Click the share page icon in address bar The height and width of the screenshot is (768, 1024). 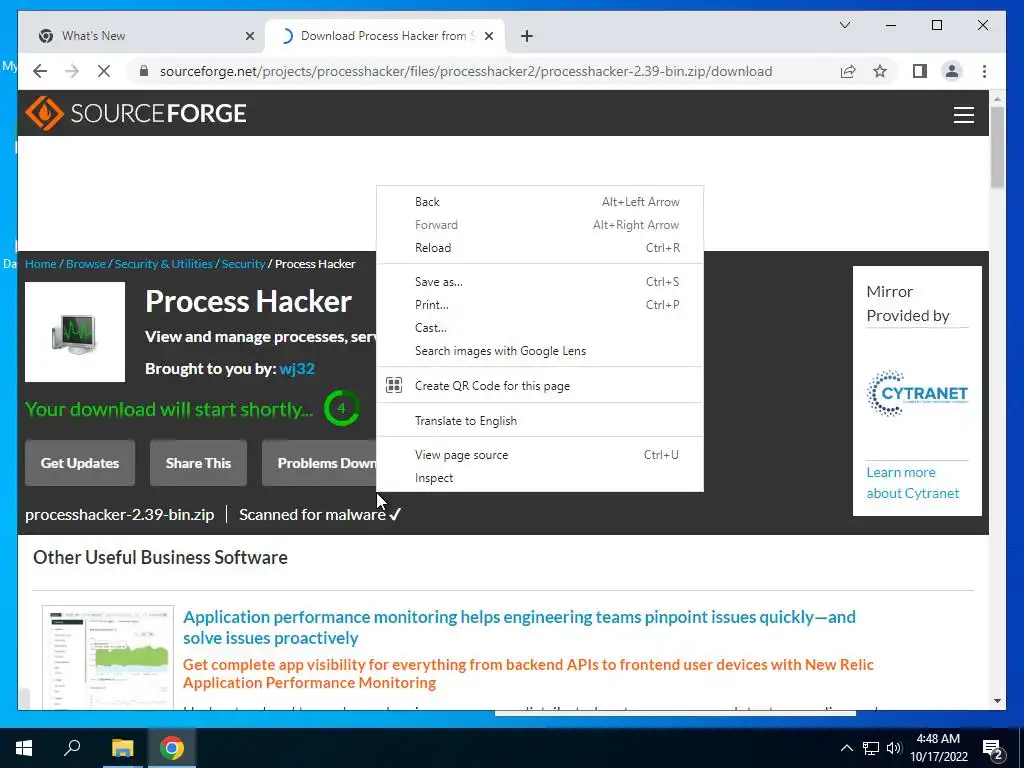[x=848, y=71]
